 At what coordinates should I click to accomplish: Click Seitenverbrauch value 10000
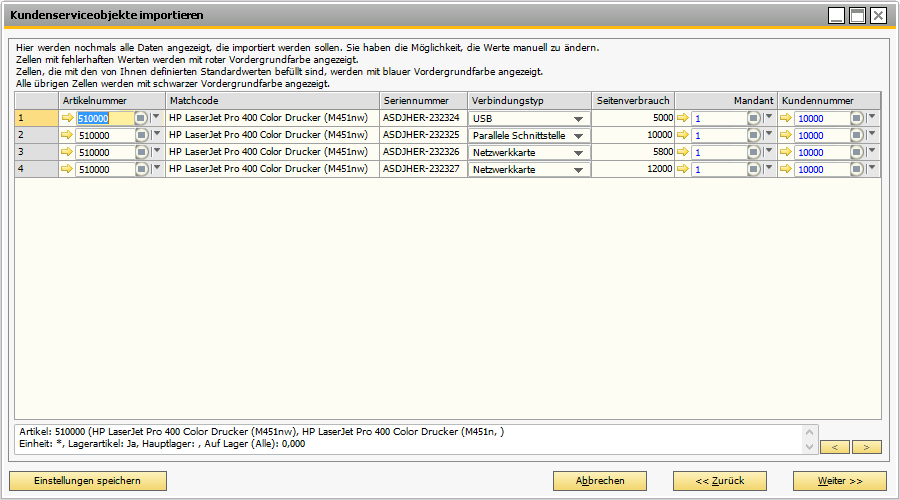633,135
